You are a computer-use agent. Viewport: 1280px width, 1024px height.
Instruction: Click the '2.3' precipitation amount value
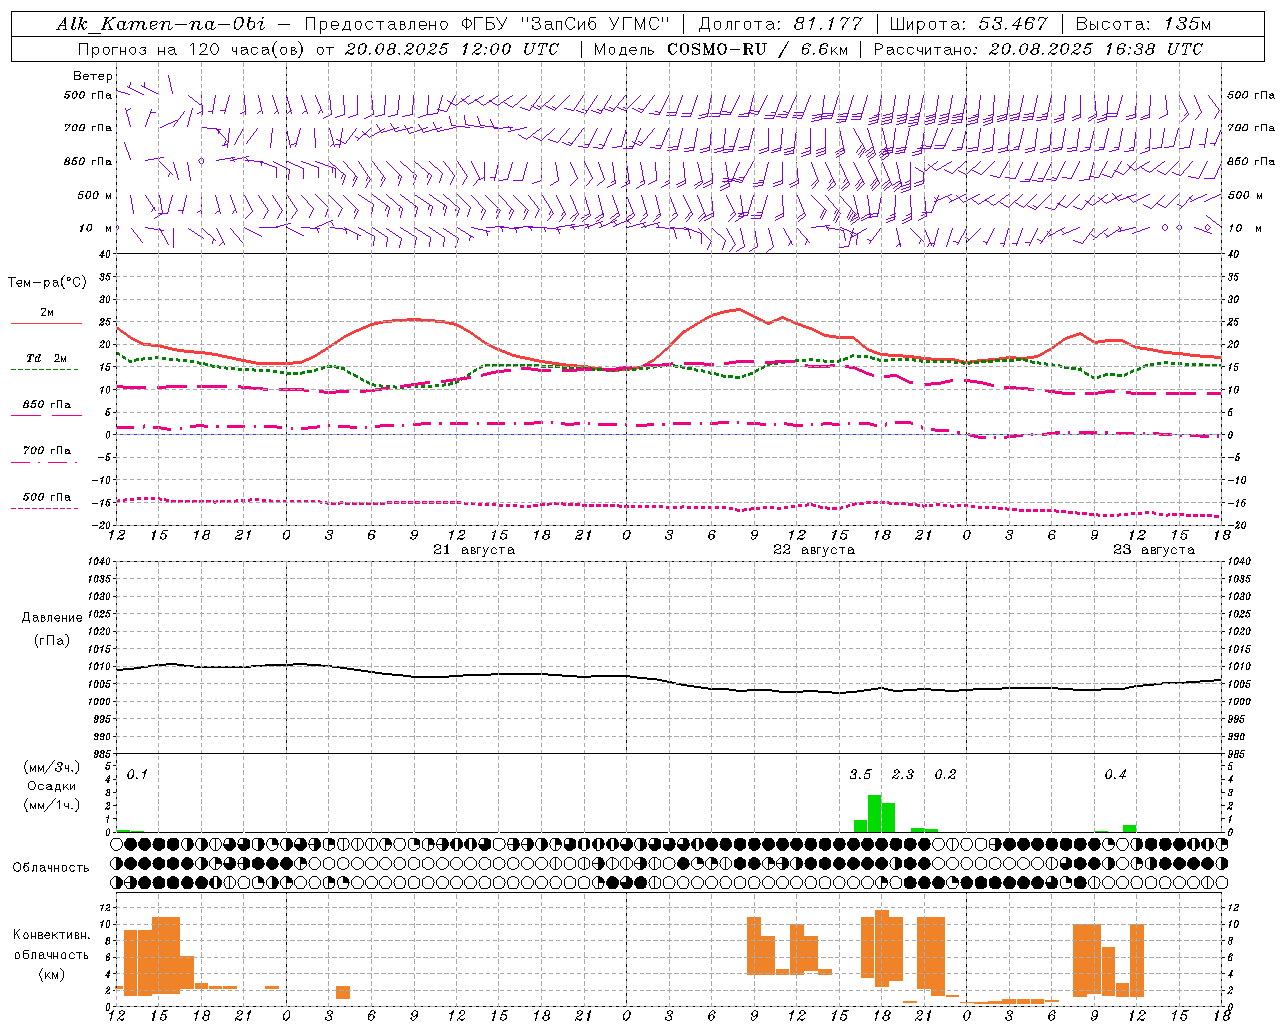click(x=903, y=774)
